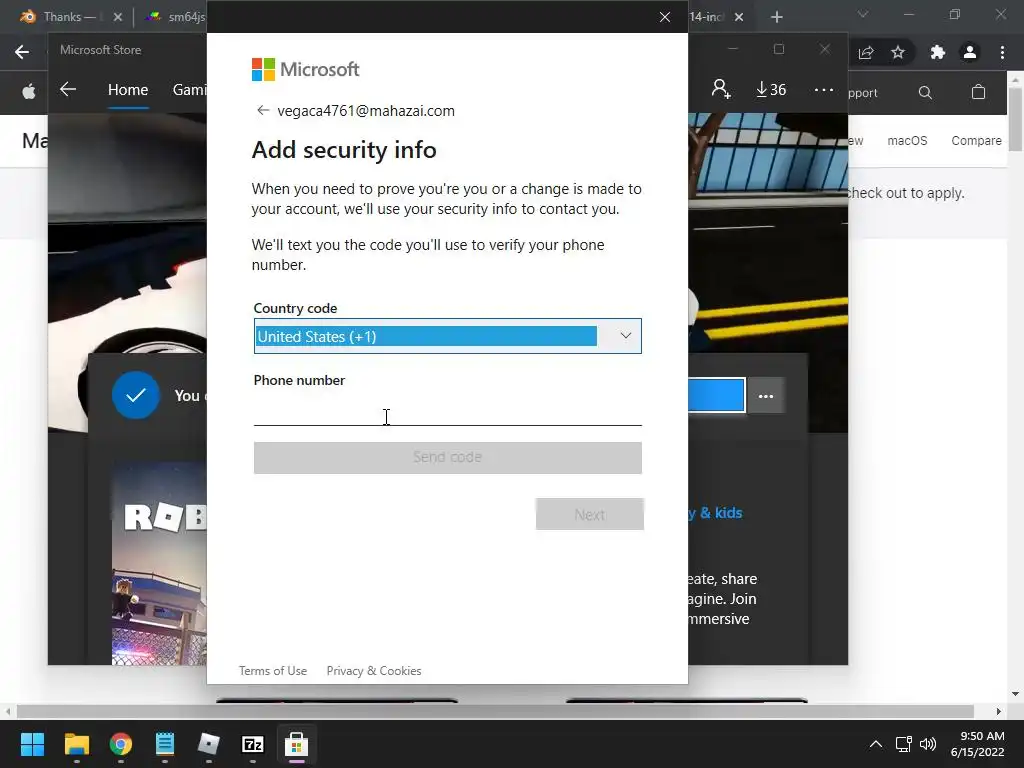Click the scroll right arrow

(999, 711)
